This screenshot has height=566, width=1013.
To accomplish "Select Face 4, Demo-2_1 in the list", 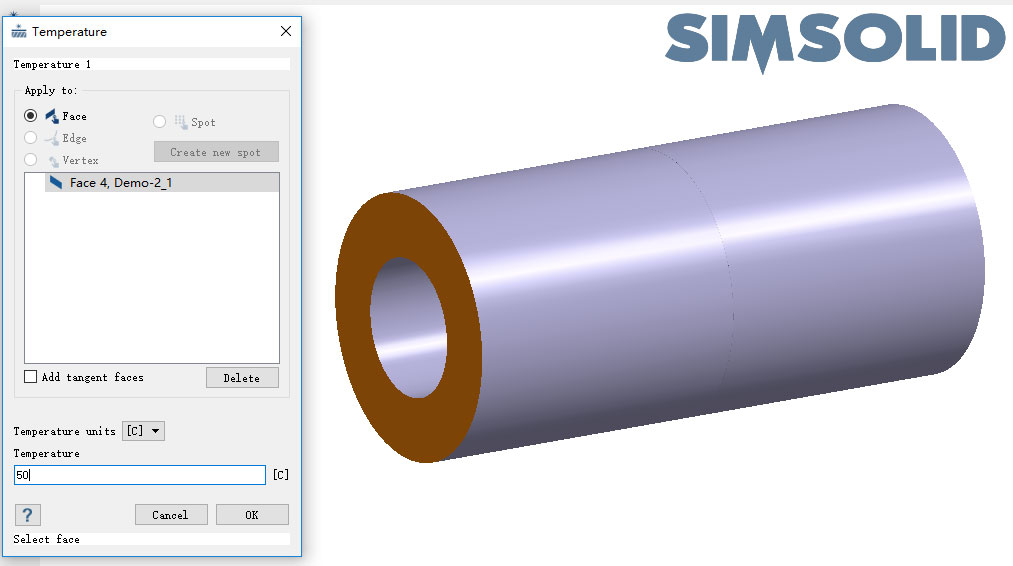I will tap(120, 183).
